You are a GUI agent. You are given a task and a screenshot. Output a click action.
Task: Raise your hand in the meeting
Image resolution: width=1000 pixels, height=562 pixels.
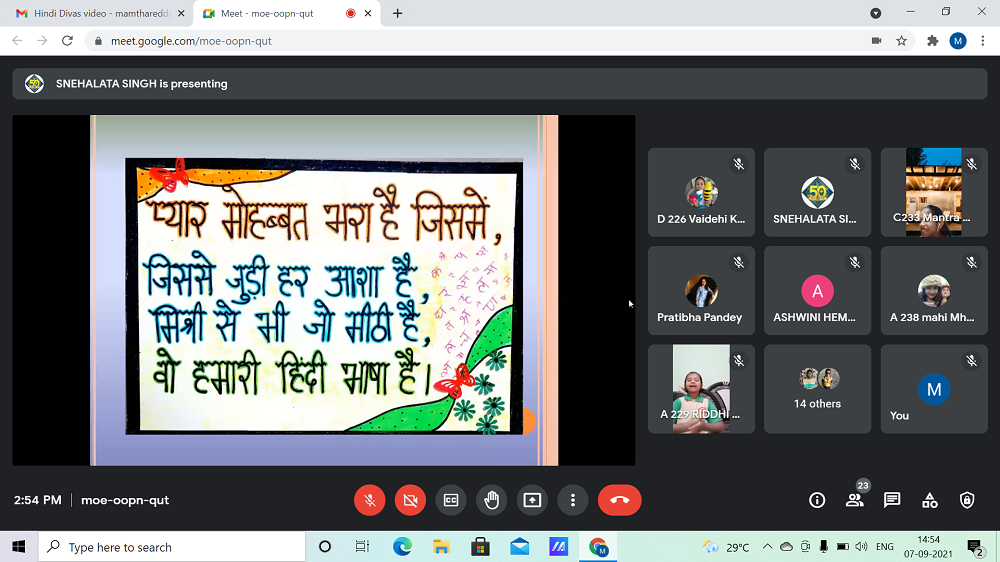pyautogui.click(x=491, y=500)
